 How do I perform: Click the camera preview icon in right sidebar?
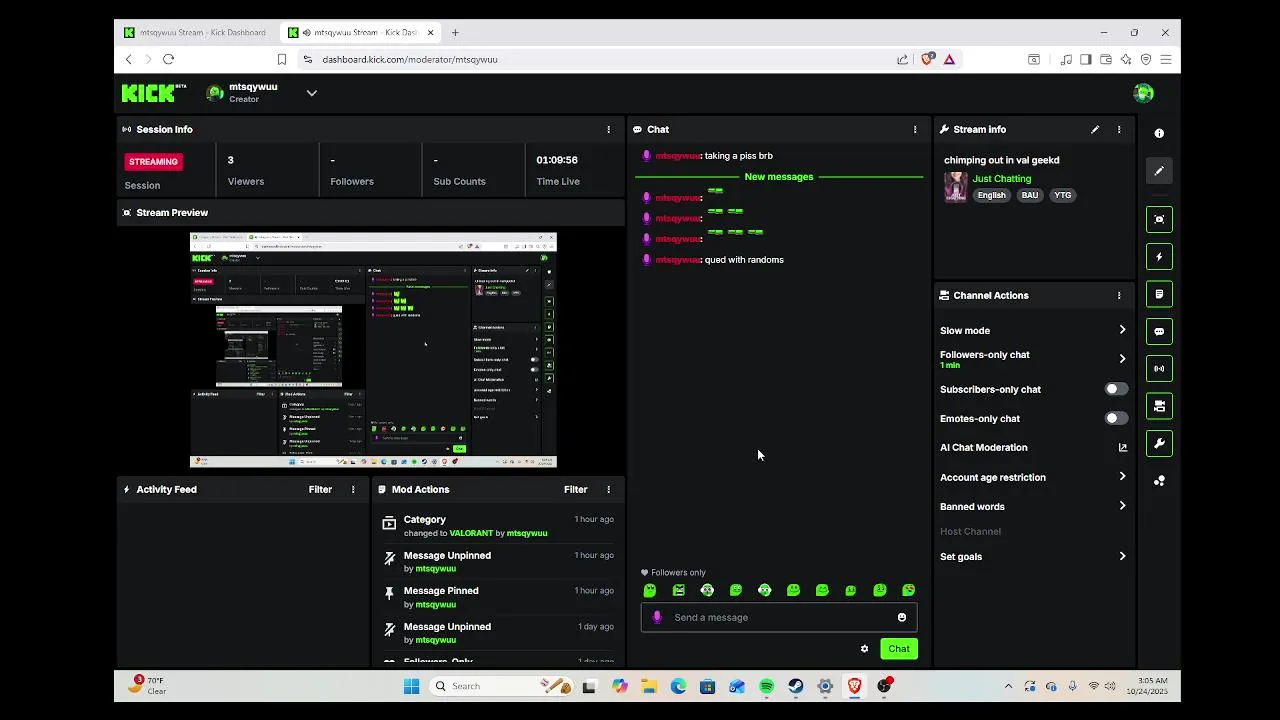coord(1159,406)
